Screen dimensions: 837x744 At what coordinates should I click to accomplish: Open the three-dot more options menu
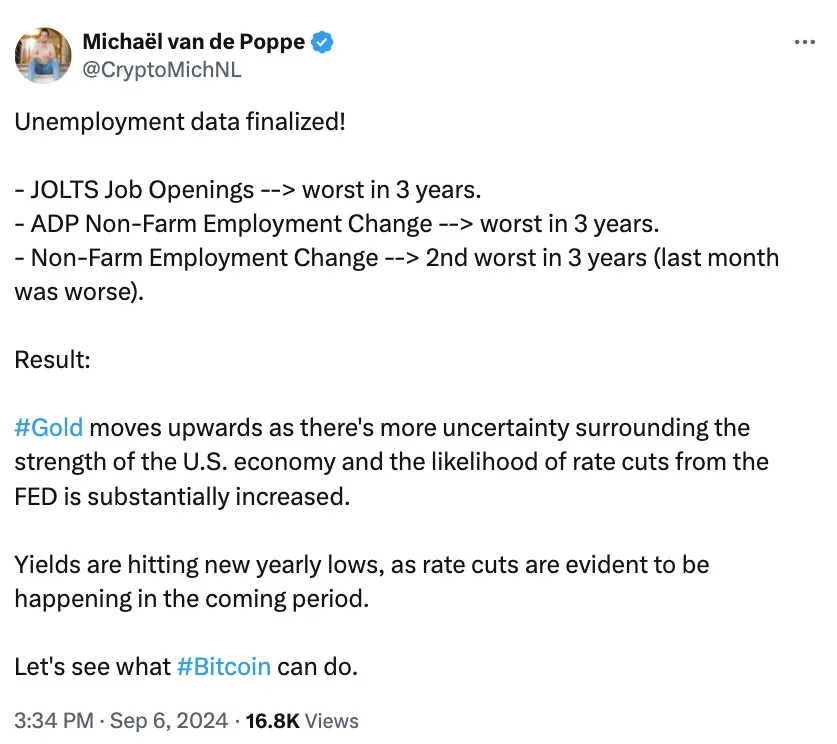[804, 42]
